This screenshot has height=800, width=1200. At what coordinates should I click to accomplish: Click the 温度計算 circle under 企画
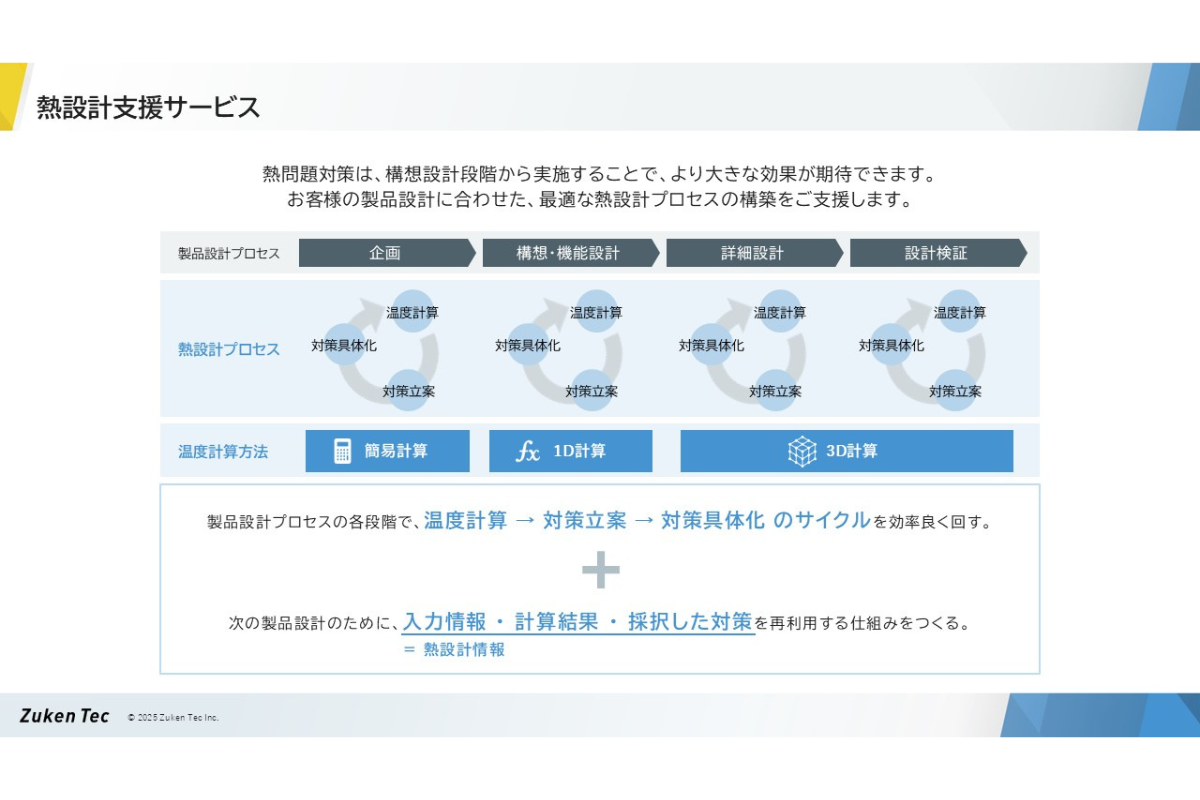pyautogui.click(x=411, y=312)
